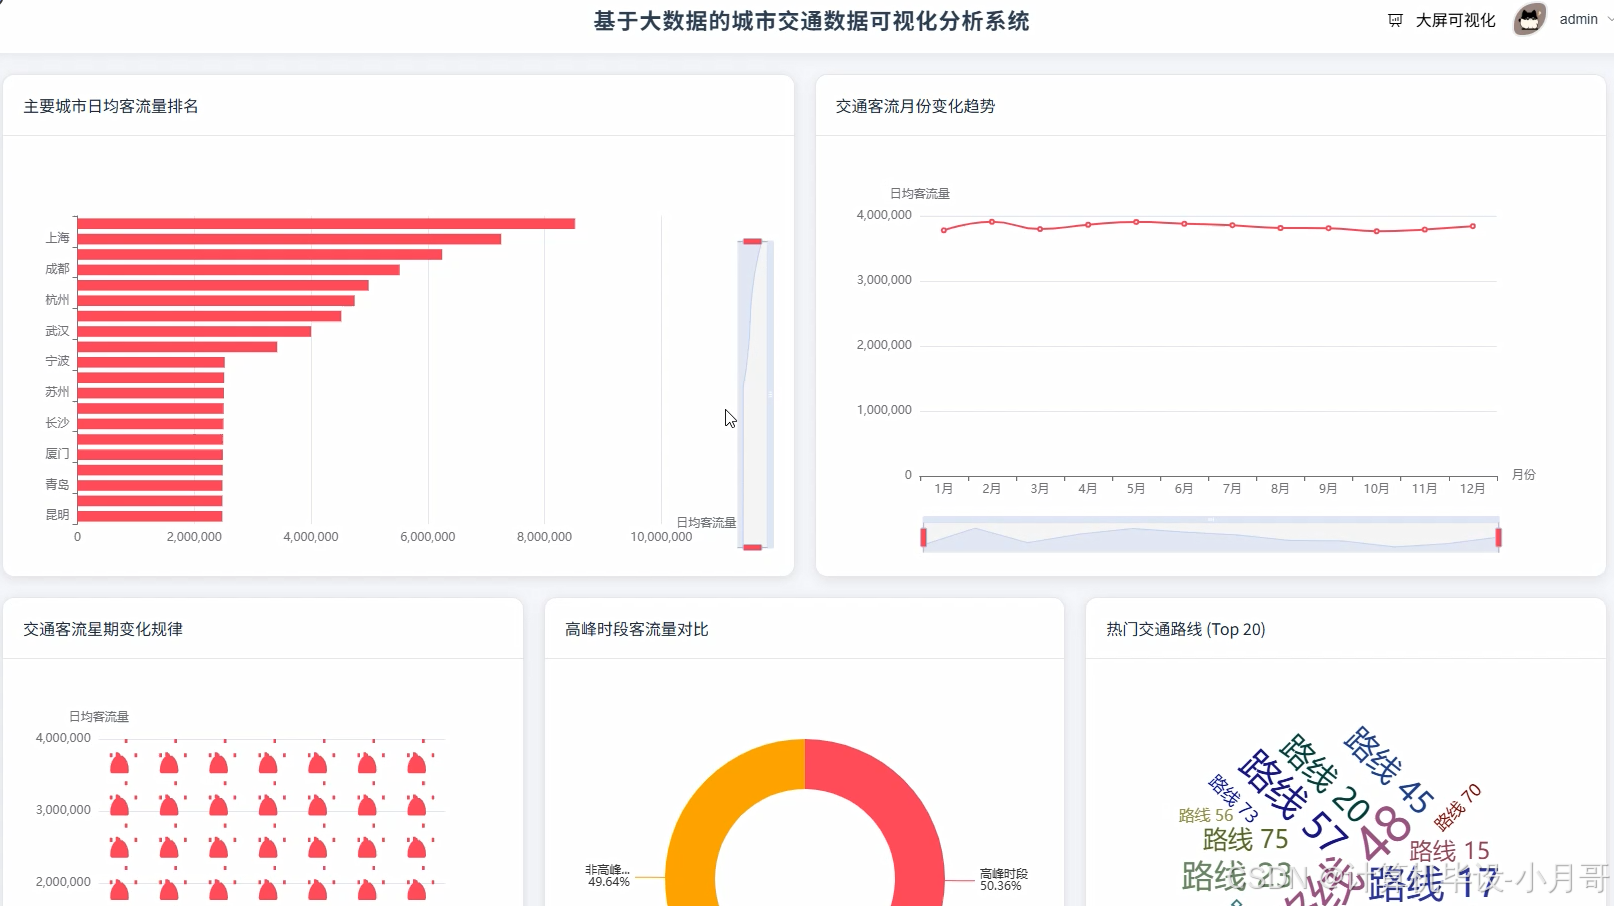Click 路线 70 in word cloud
Viewport: 1614px width, 906px height.
(1458, 808)
